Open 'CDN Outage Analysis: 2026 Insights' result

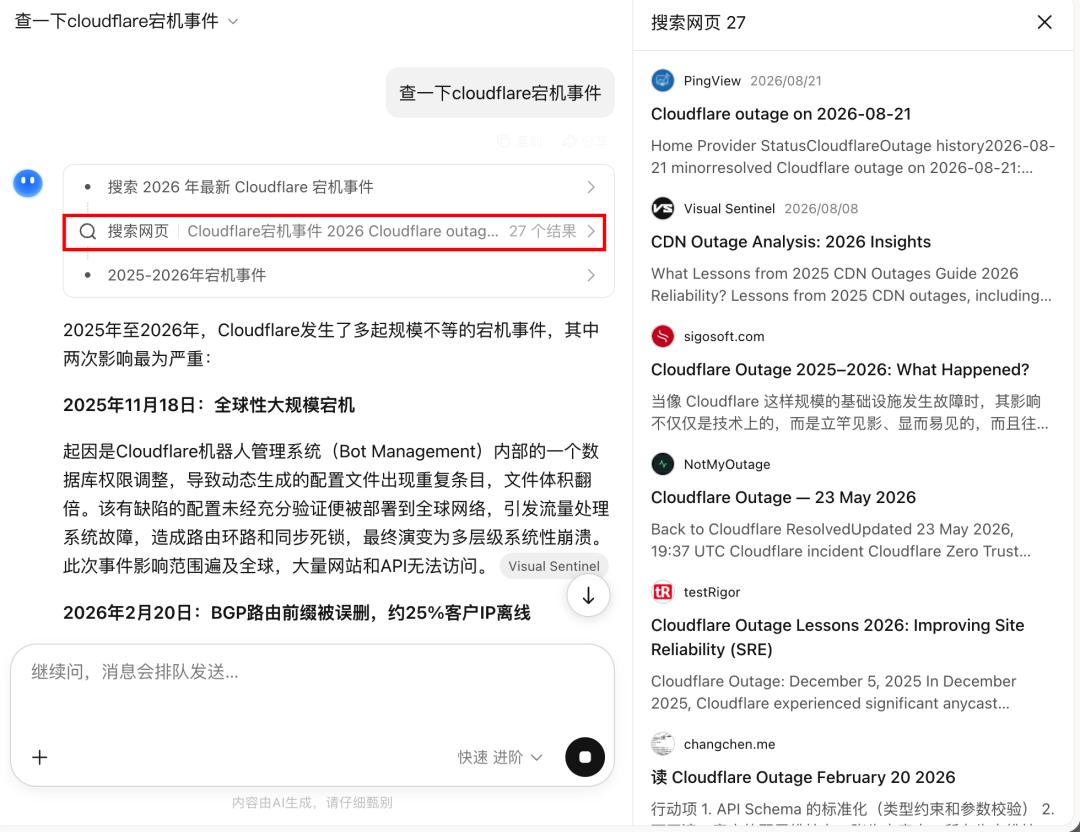pos(791,242)
